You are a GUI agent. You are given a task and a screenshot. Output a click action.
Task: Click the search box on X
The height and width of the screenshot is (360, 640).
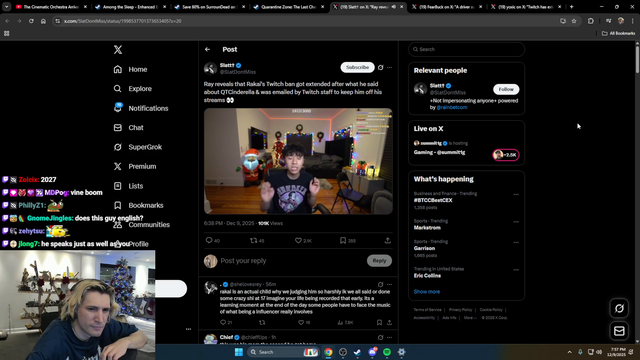(467, 49)
